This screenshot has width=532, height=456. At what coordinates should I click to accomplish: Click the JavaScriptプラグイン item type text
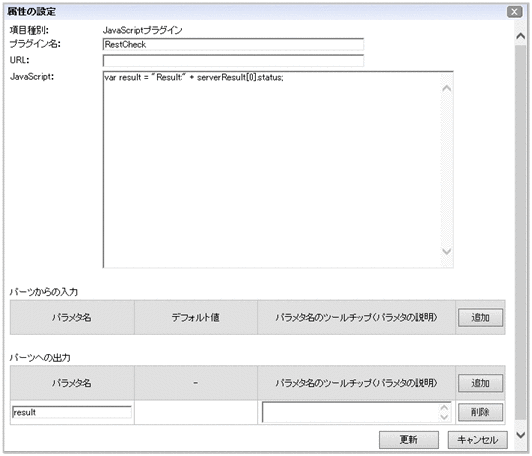point(142,30)
